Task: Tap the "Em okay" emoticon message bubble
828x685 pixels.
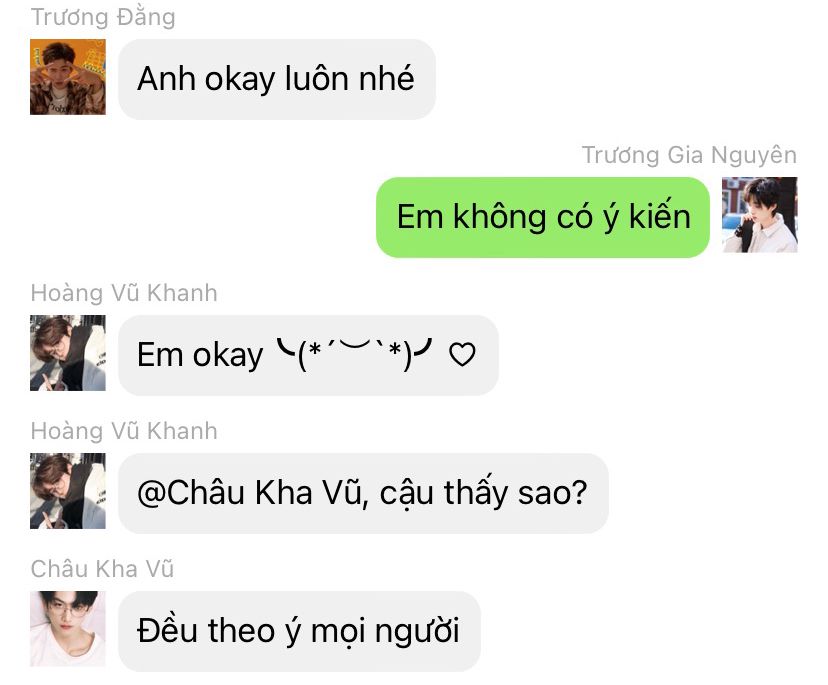Action: pyautogui.click(x=308, y=355)
